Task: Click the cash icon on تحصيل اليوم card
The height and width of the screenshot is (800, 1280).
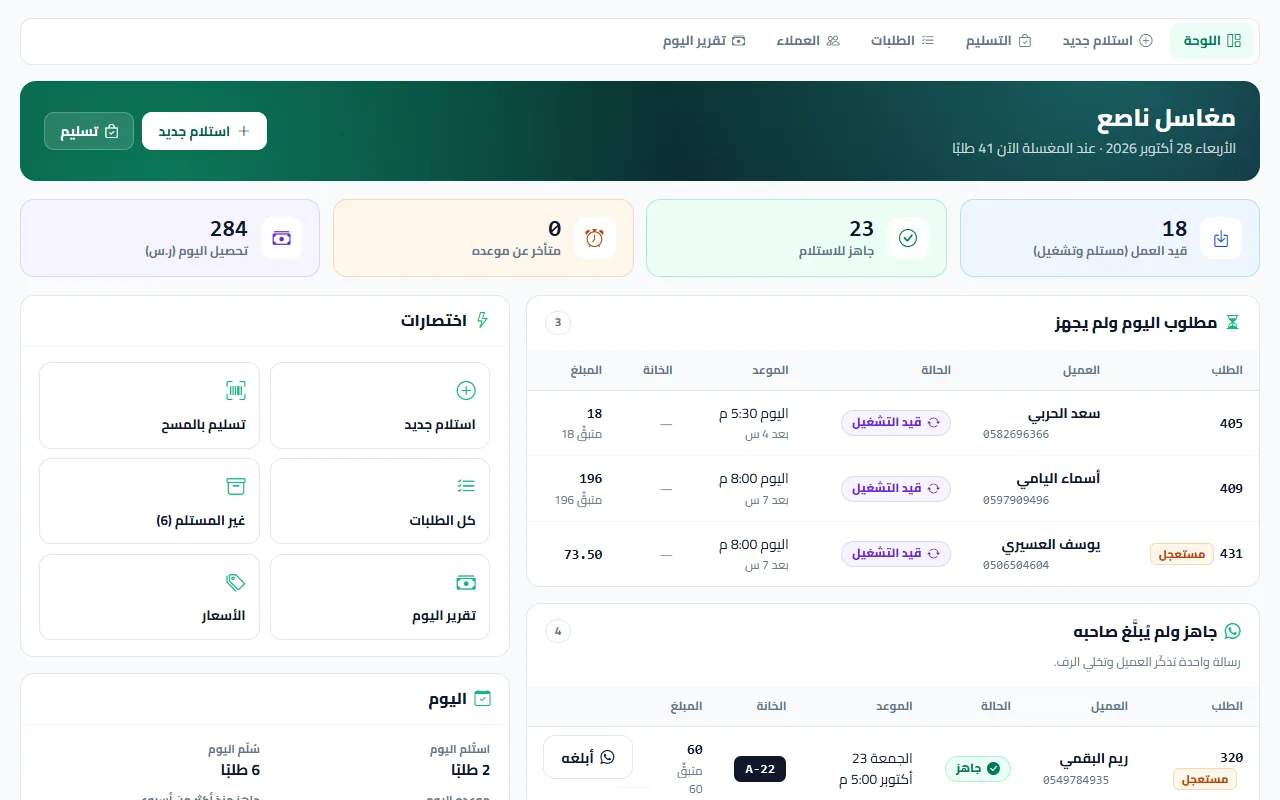Action: [281, 238]
